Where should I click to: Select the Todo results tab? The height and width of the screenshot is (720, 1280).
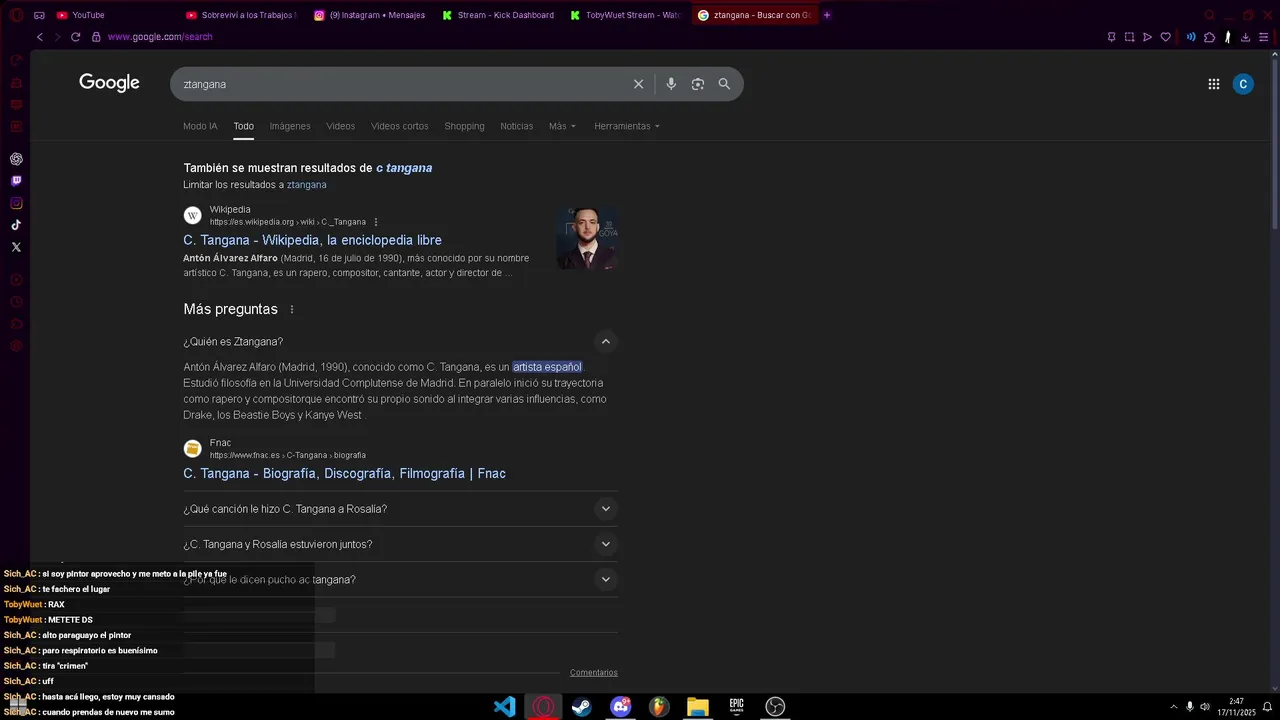click(x=244, y=126)
